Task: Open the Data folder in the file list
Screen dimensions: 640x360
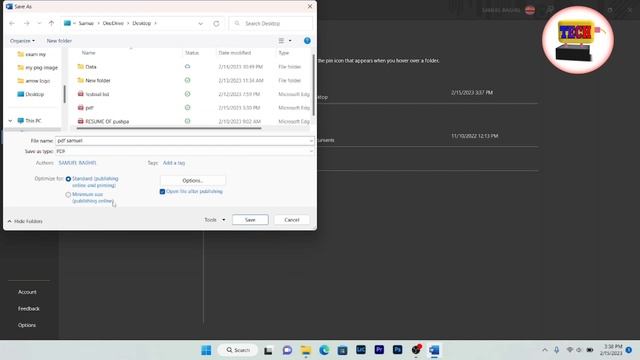Action: tap(91, 67)
